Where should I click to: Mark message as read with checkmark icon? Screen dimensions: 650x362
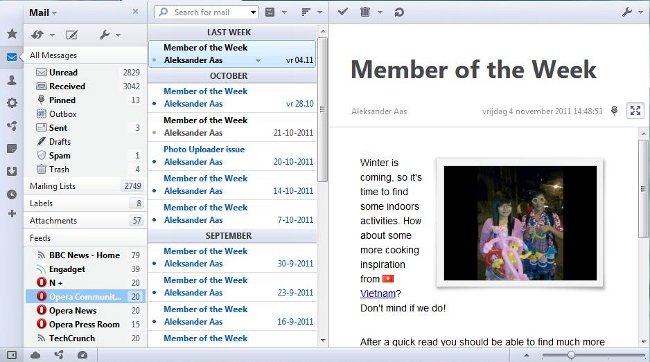342,12
